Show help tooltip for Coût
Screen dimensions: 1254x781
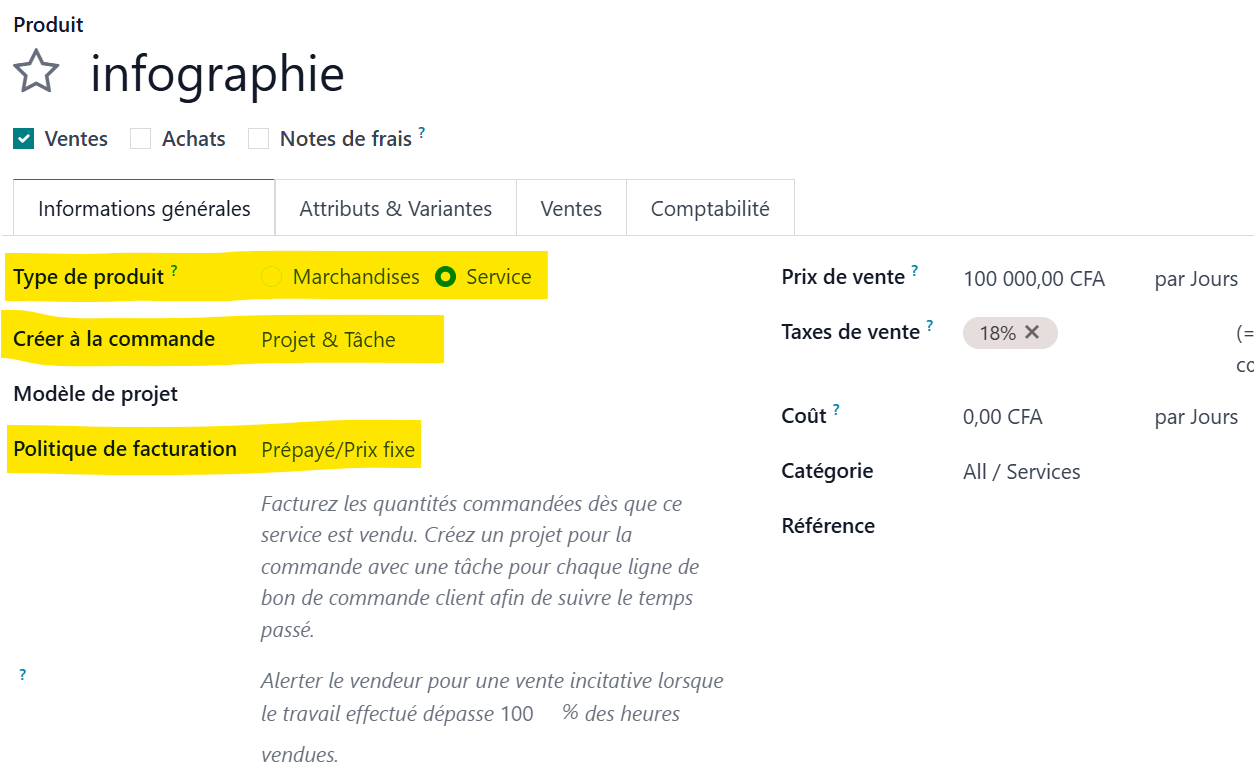coord(836,409)
